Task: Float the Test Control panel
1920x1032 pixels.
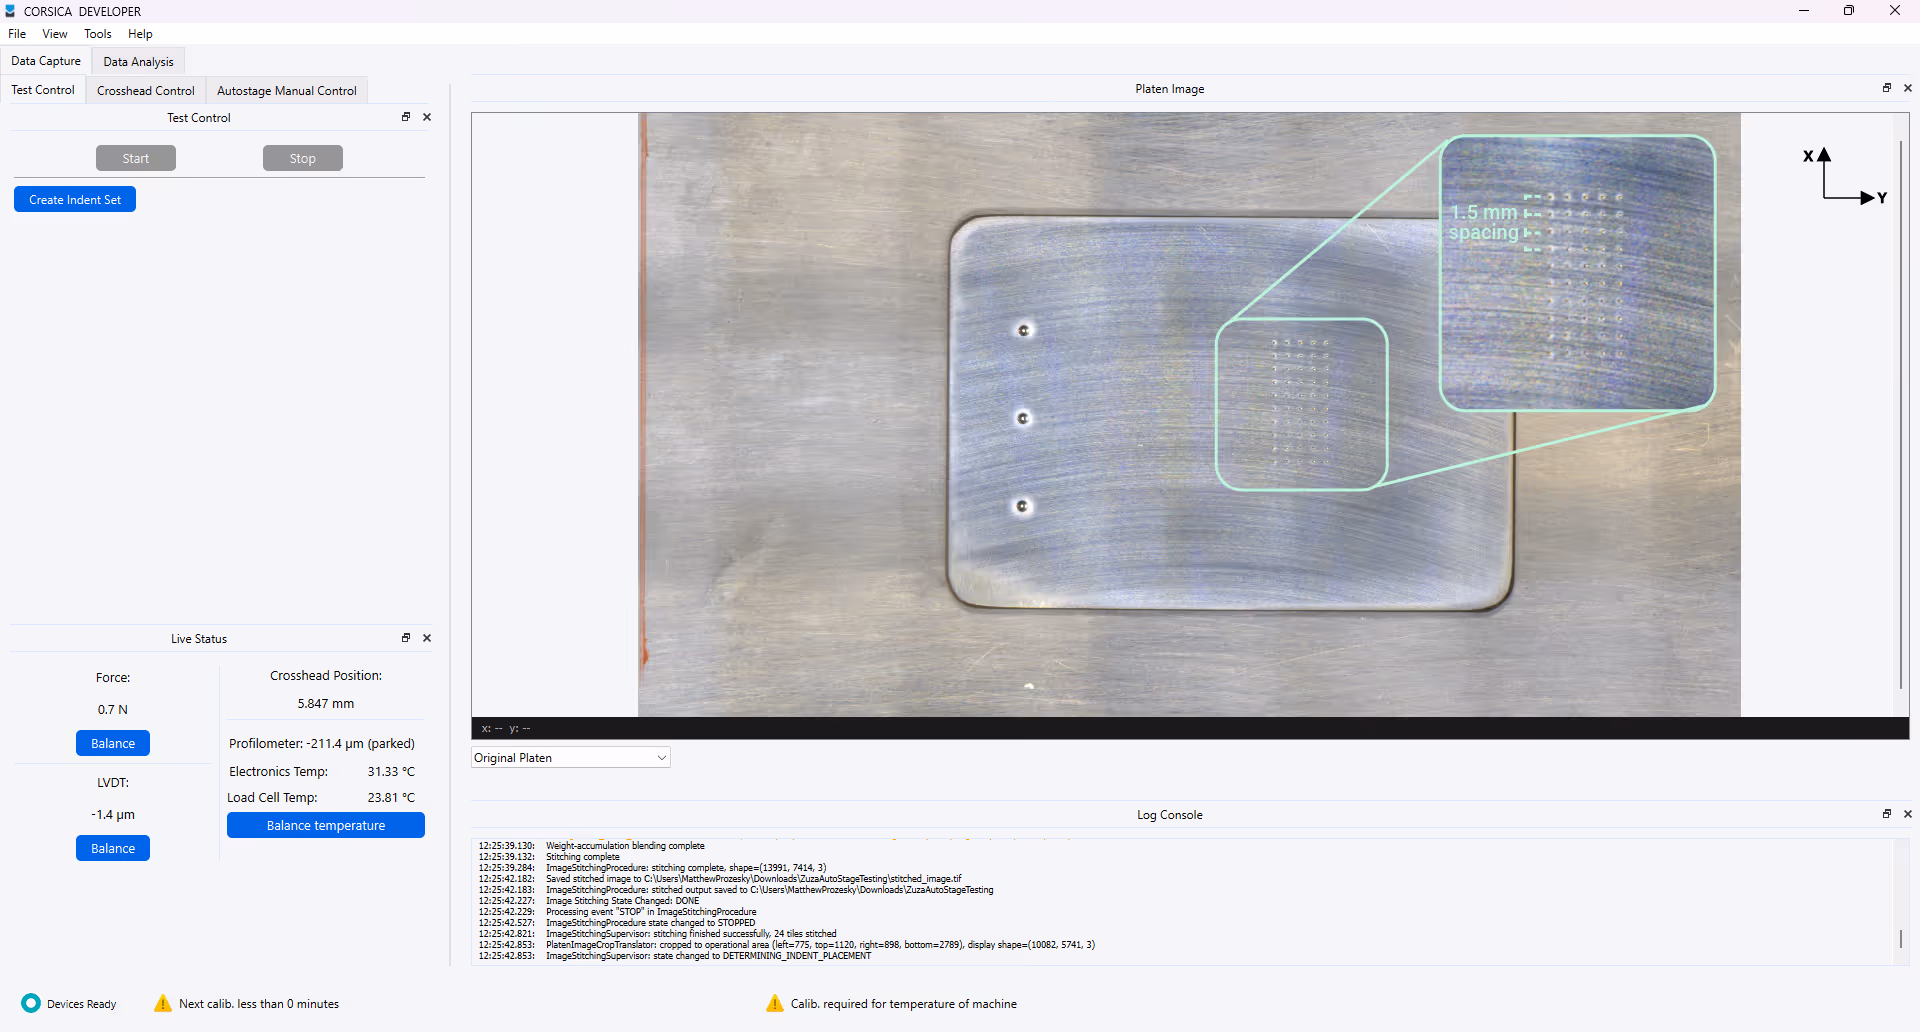Action: [406, 117]
